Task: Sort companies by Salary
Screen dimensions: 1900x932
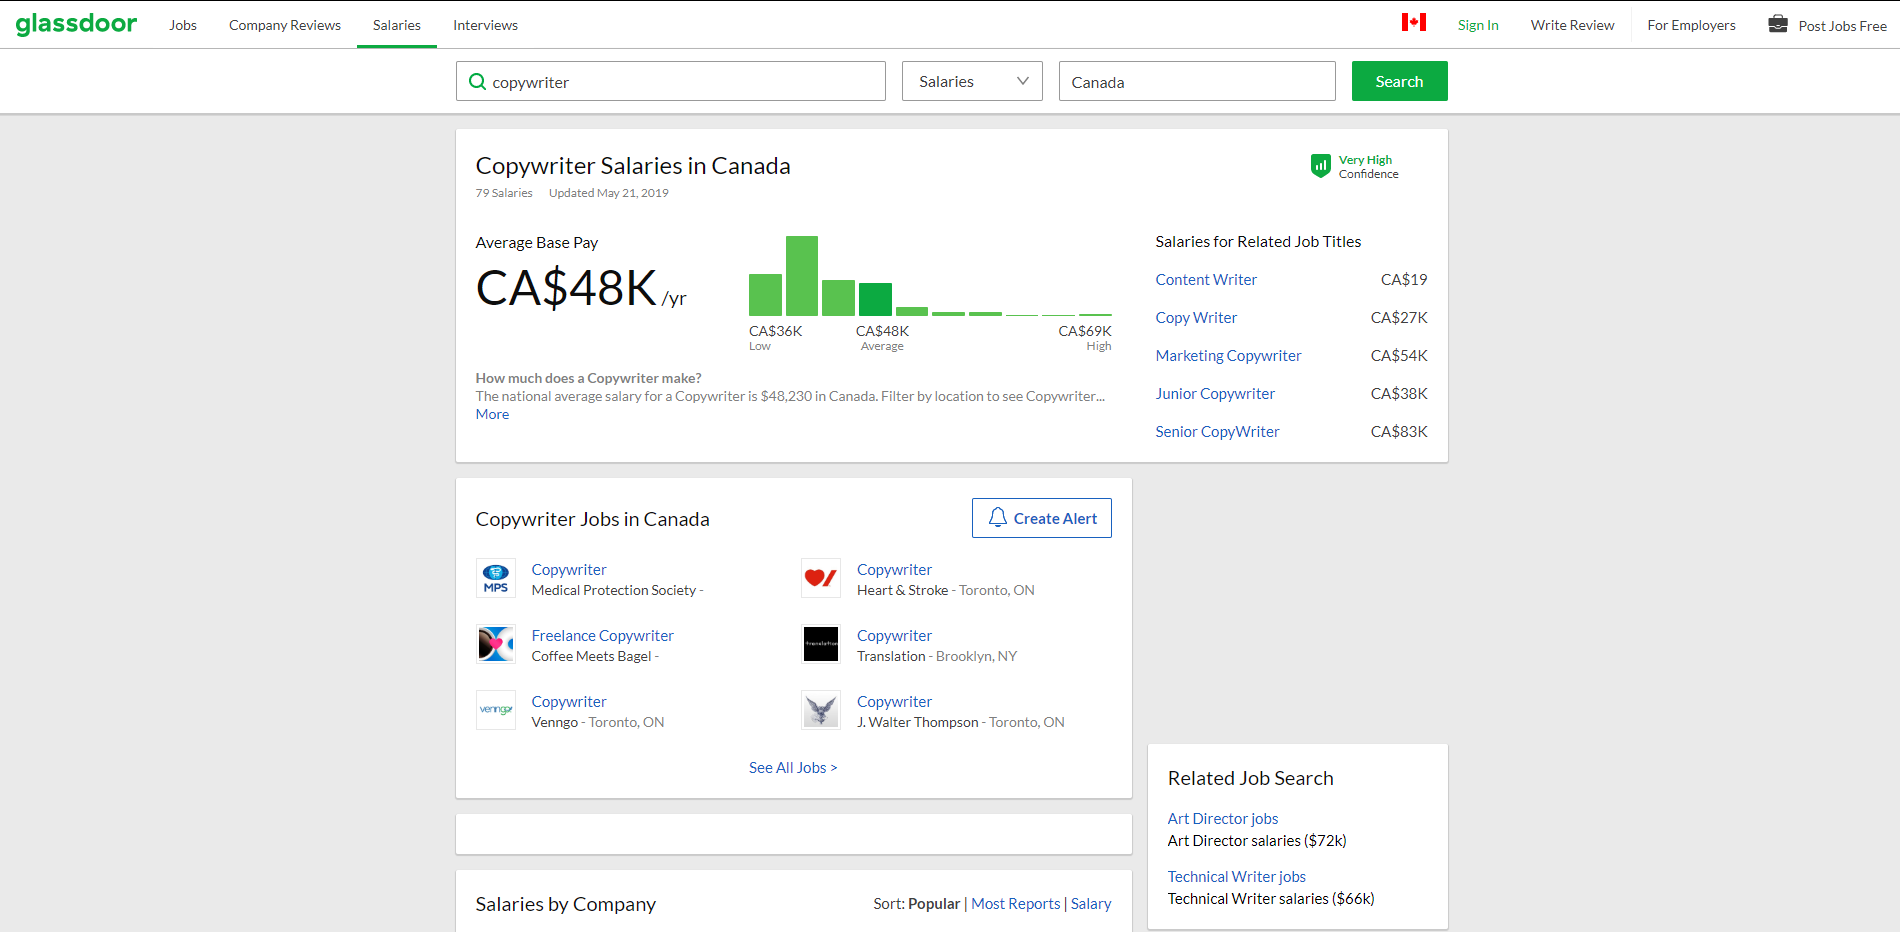Action: (1091, 904)
